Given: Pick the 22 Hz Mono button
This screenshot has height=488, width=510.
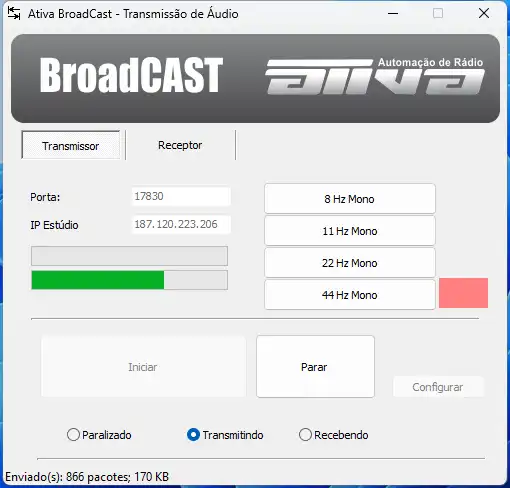Looking at the screenshot, I should pyautogui.click(x=350, y=263).
